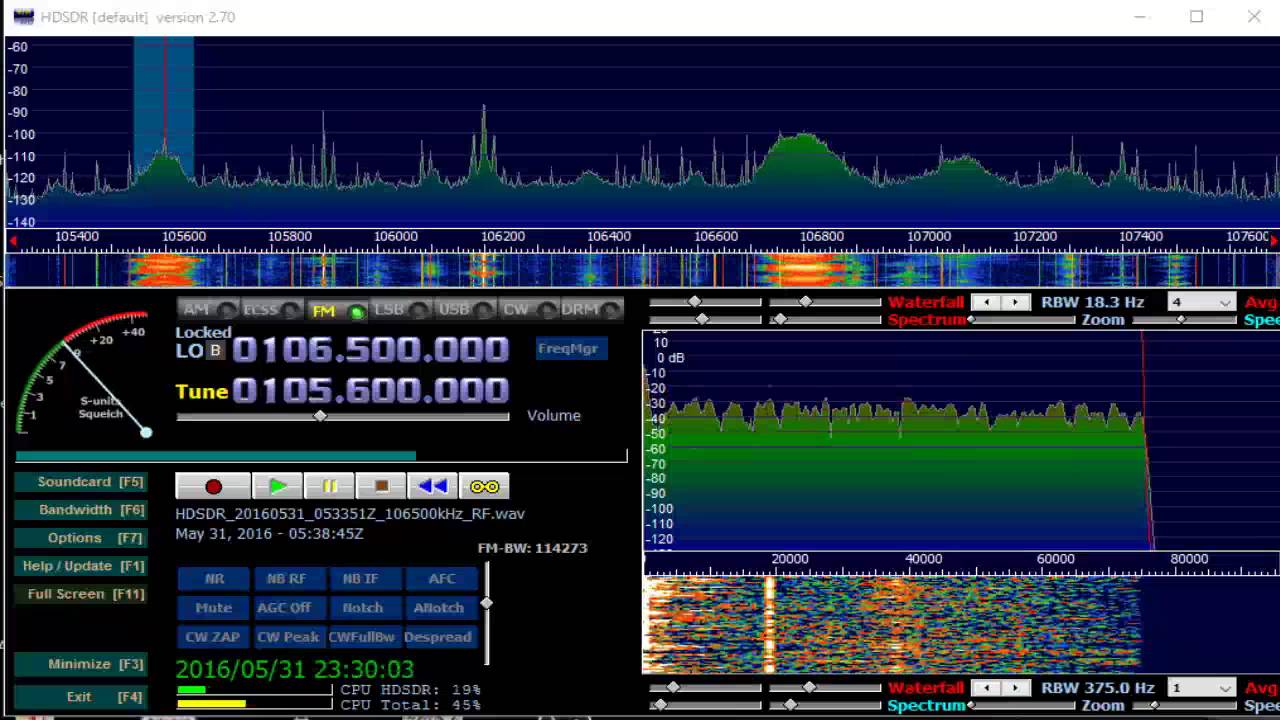
Task: Click the left red arrow on frequency scale
Action: point(13,241)
